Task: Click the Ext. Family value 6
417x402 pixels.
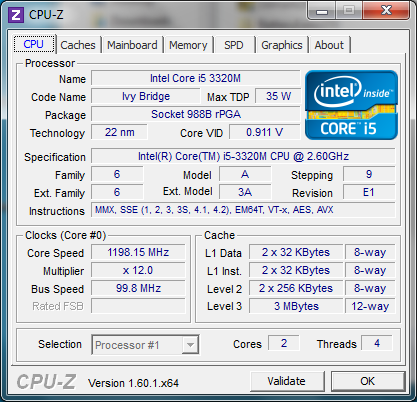Action: (117, 192)
